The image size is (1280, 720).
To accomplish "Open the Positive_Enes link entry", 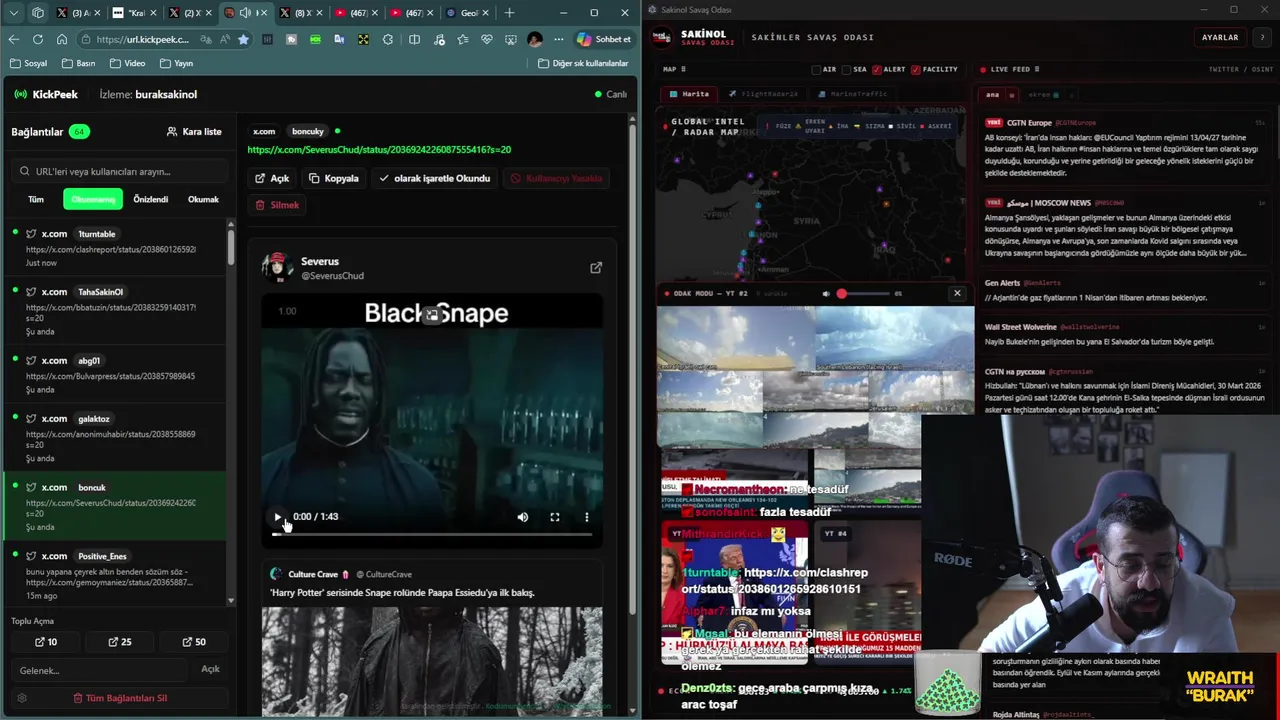I will (115, 575).
